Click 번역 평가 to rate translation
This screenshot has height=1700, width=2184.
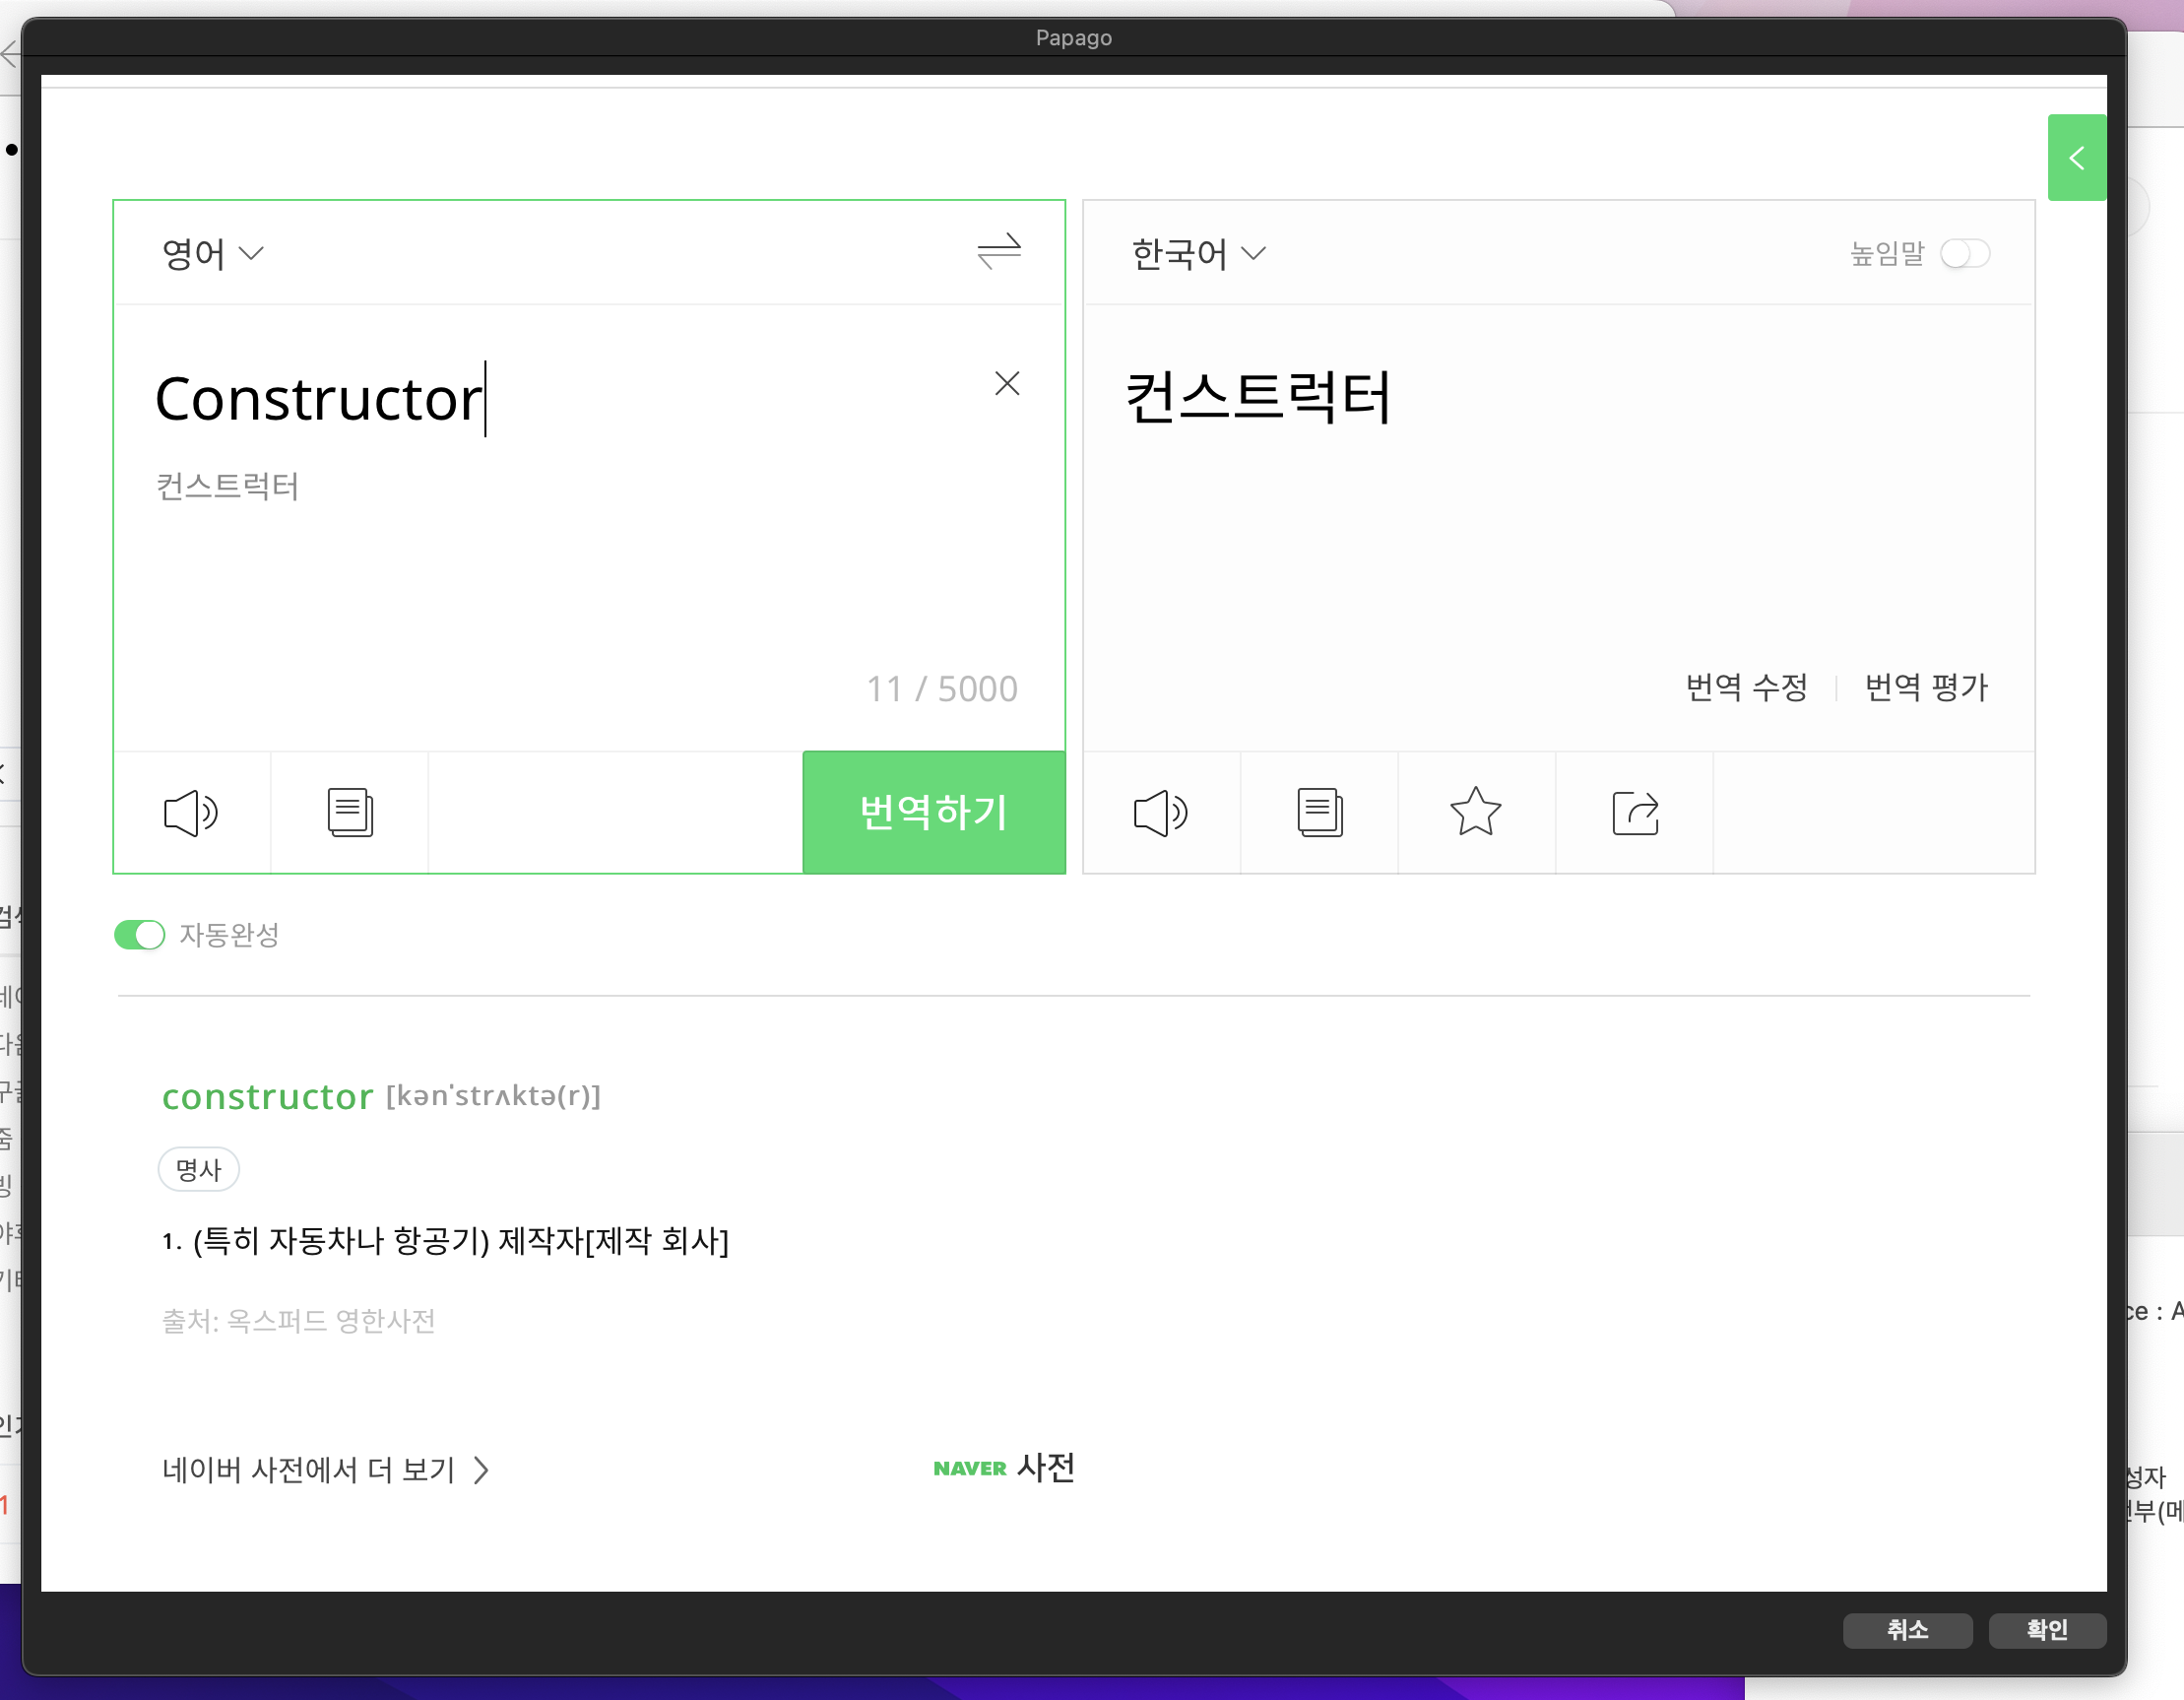pyautogui.click(x=1925, y=687)
